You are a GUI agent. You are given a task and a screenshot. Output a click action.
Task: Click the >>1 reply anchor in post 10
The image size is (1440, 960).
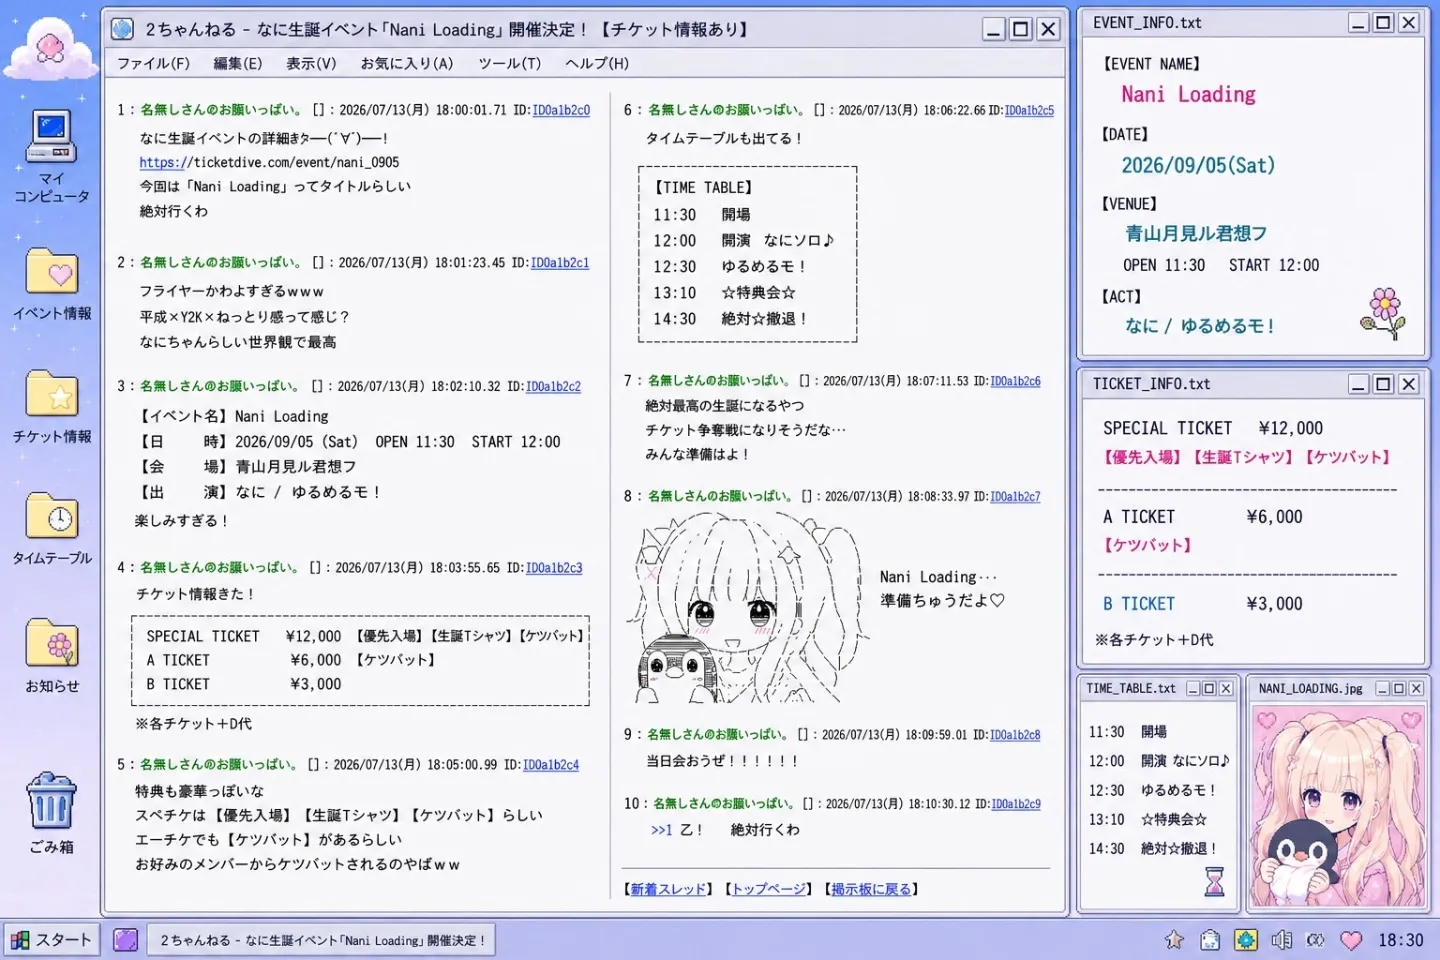[x=661, y=830]
